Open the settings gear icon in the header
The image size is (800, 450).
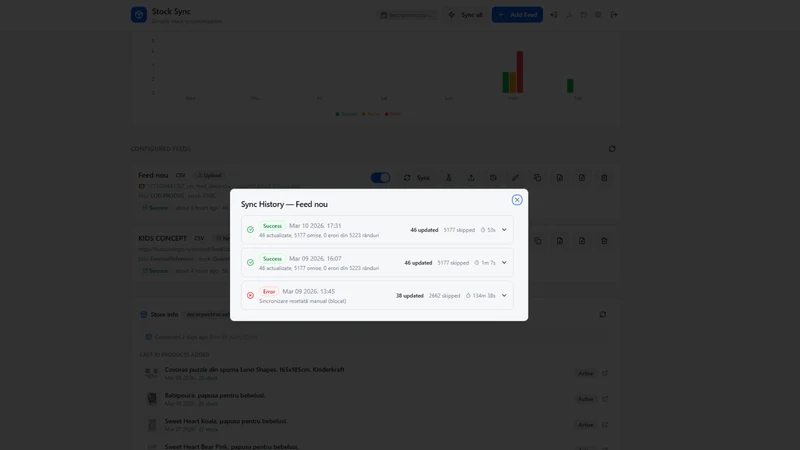[x=598, y=15]
